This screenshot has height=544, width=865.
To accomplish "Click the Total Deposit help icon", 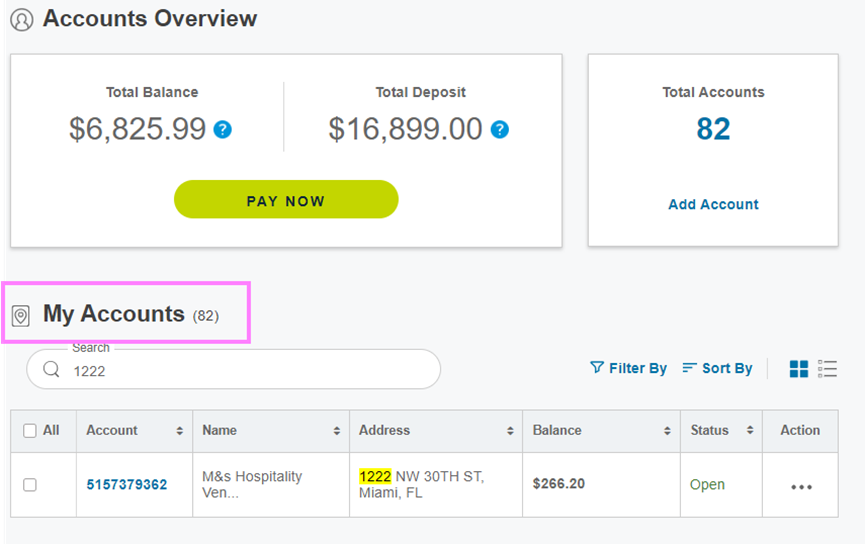I will click(500, 130).
